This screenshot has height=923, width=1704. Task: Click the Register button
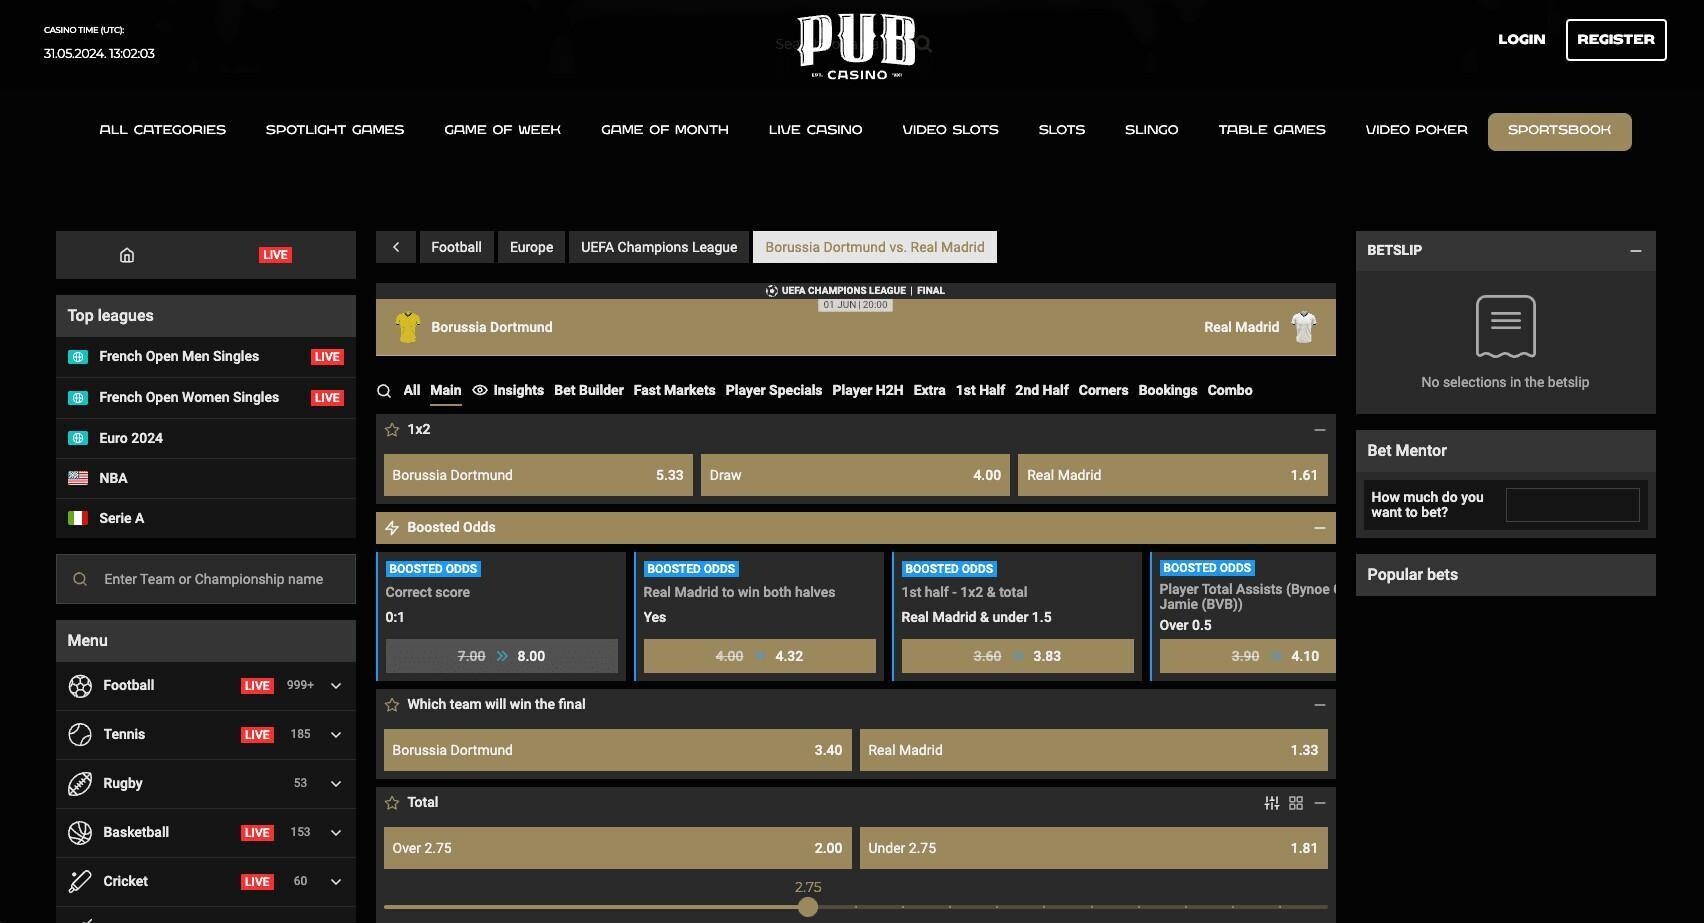[x=1616, y=40]
